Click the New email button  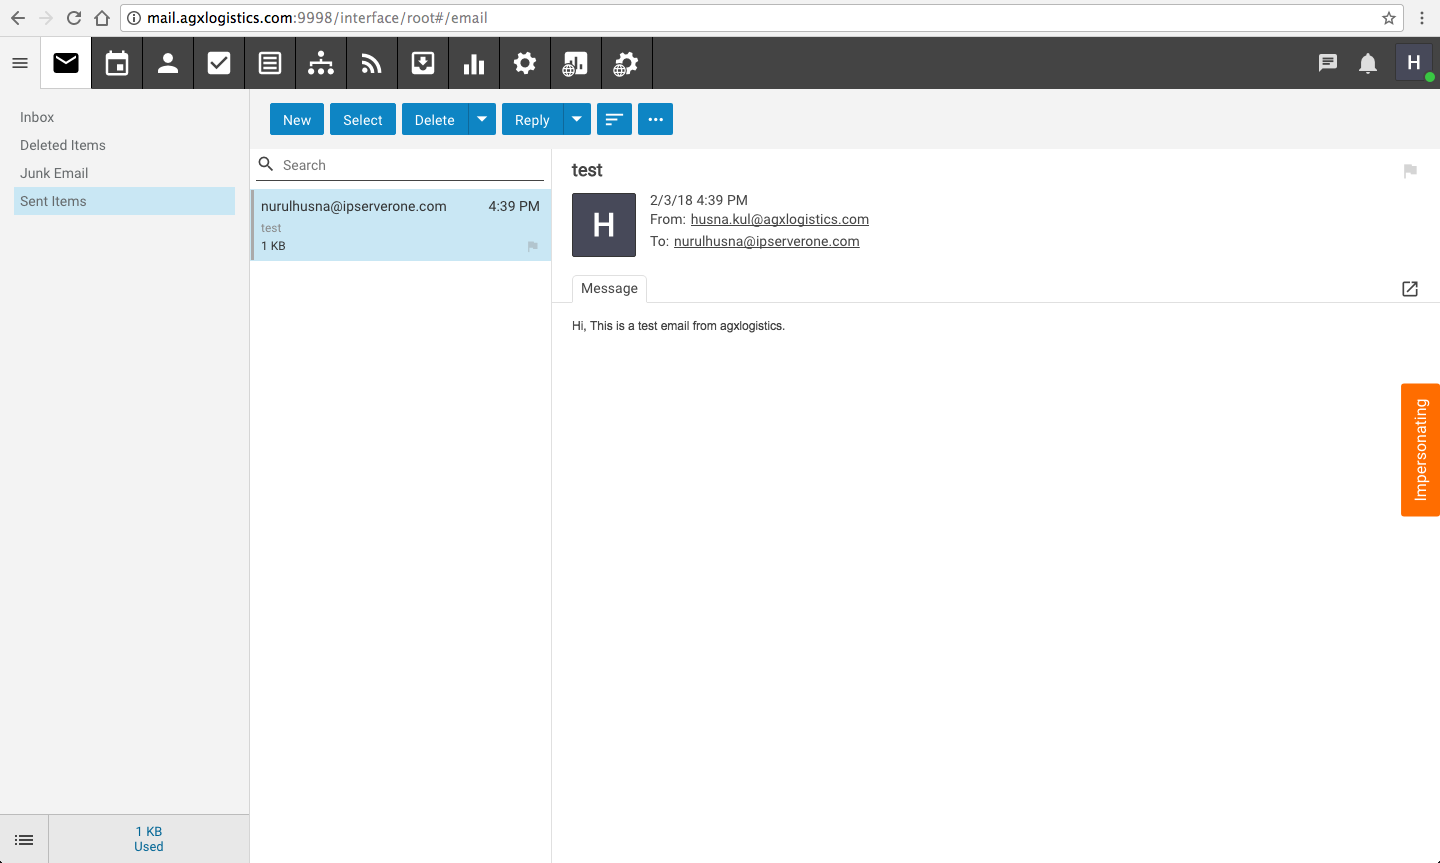297,119
